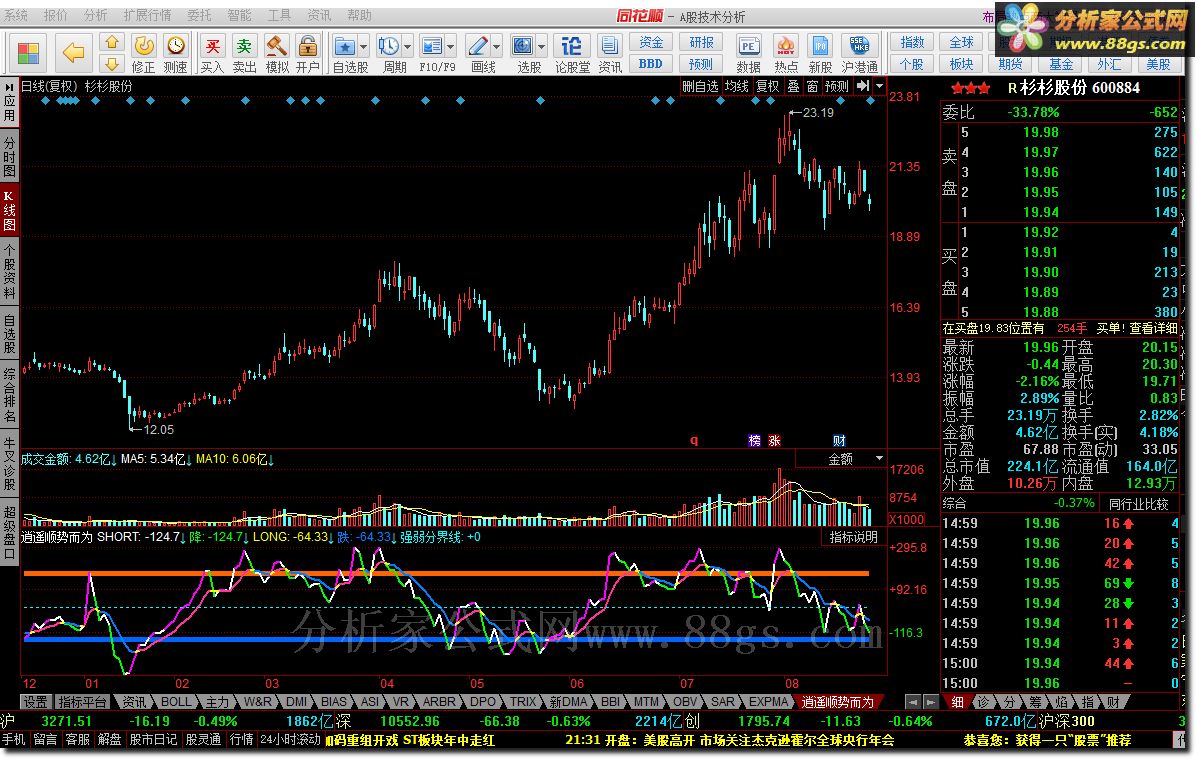Click the colorful four-square home icon

click(28, 53)
